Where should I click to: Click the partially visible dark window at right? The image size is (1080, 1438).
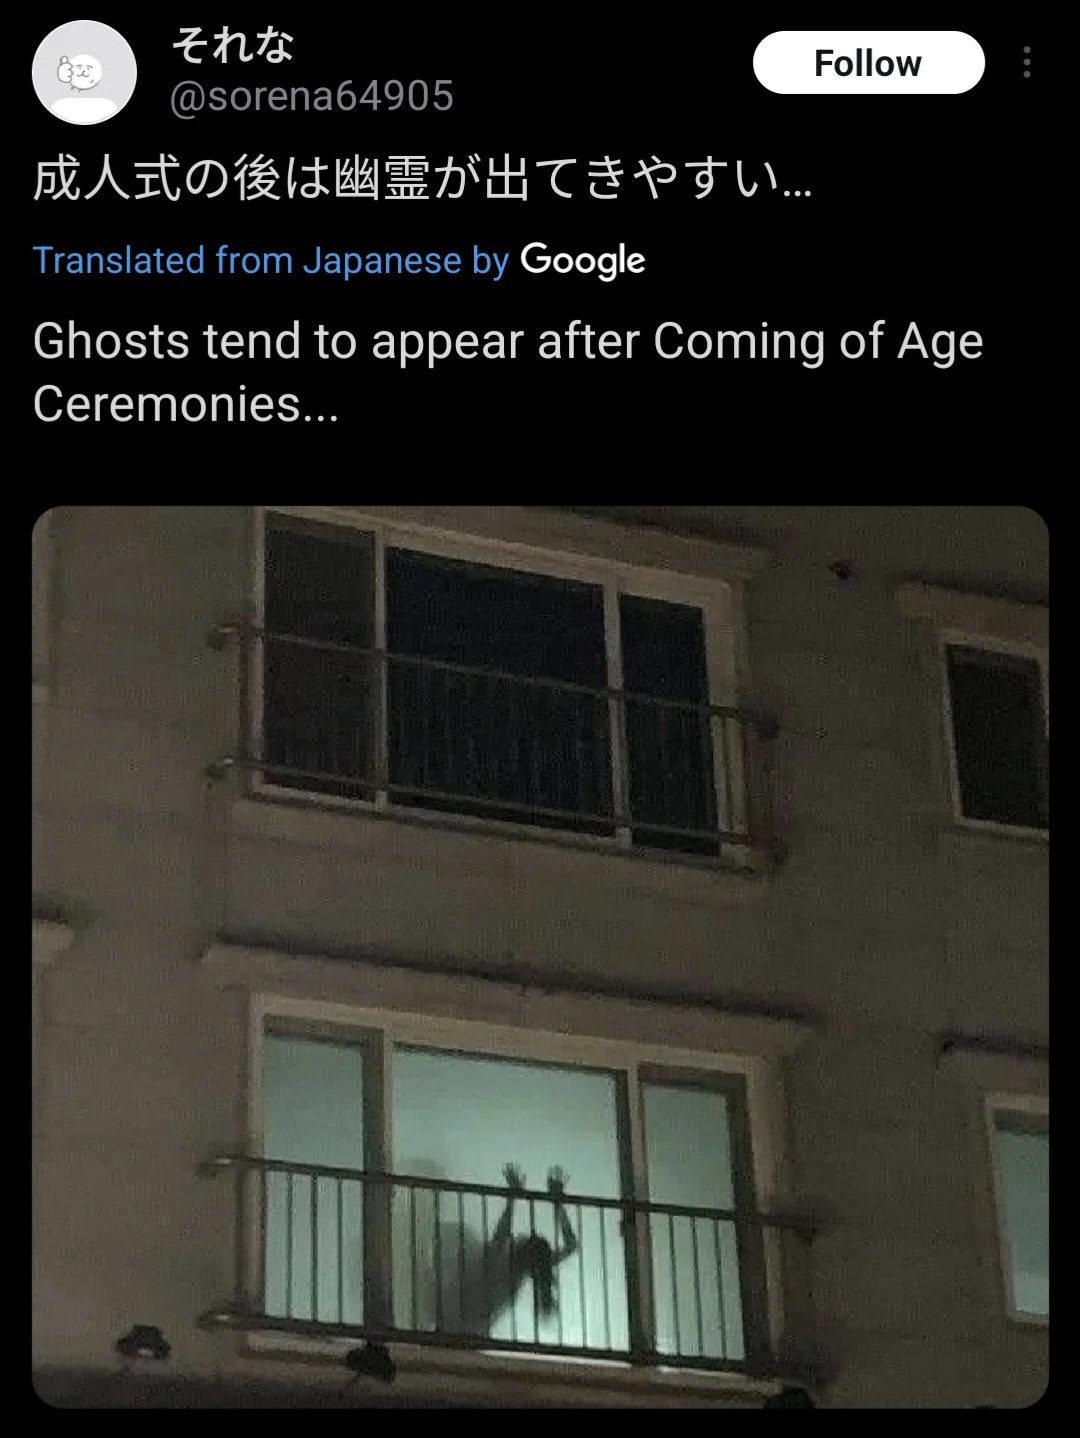click(997, 735)
